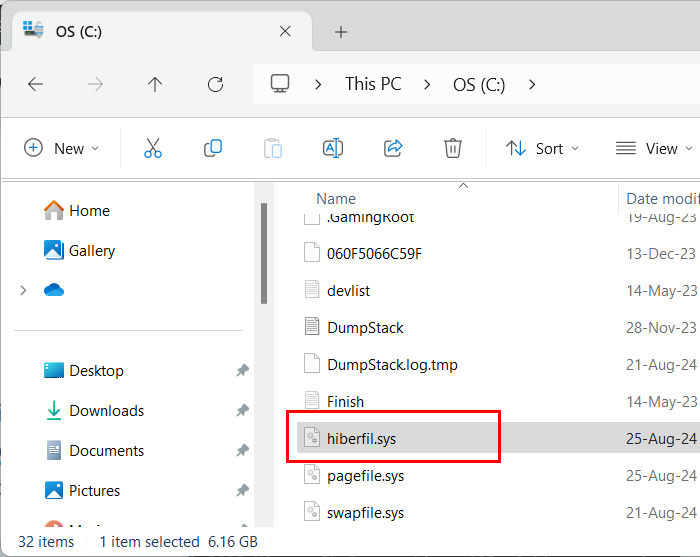The width and height of the screenshot is (700, 557).
Task: Navigate back with the left arrow
Action: 35,85
